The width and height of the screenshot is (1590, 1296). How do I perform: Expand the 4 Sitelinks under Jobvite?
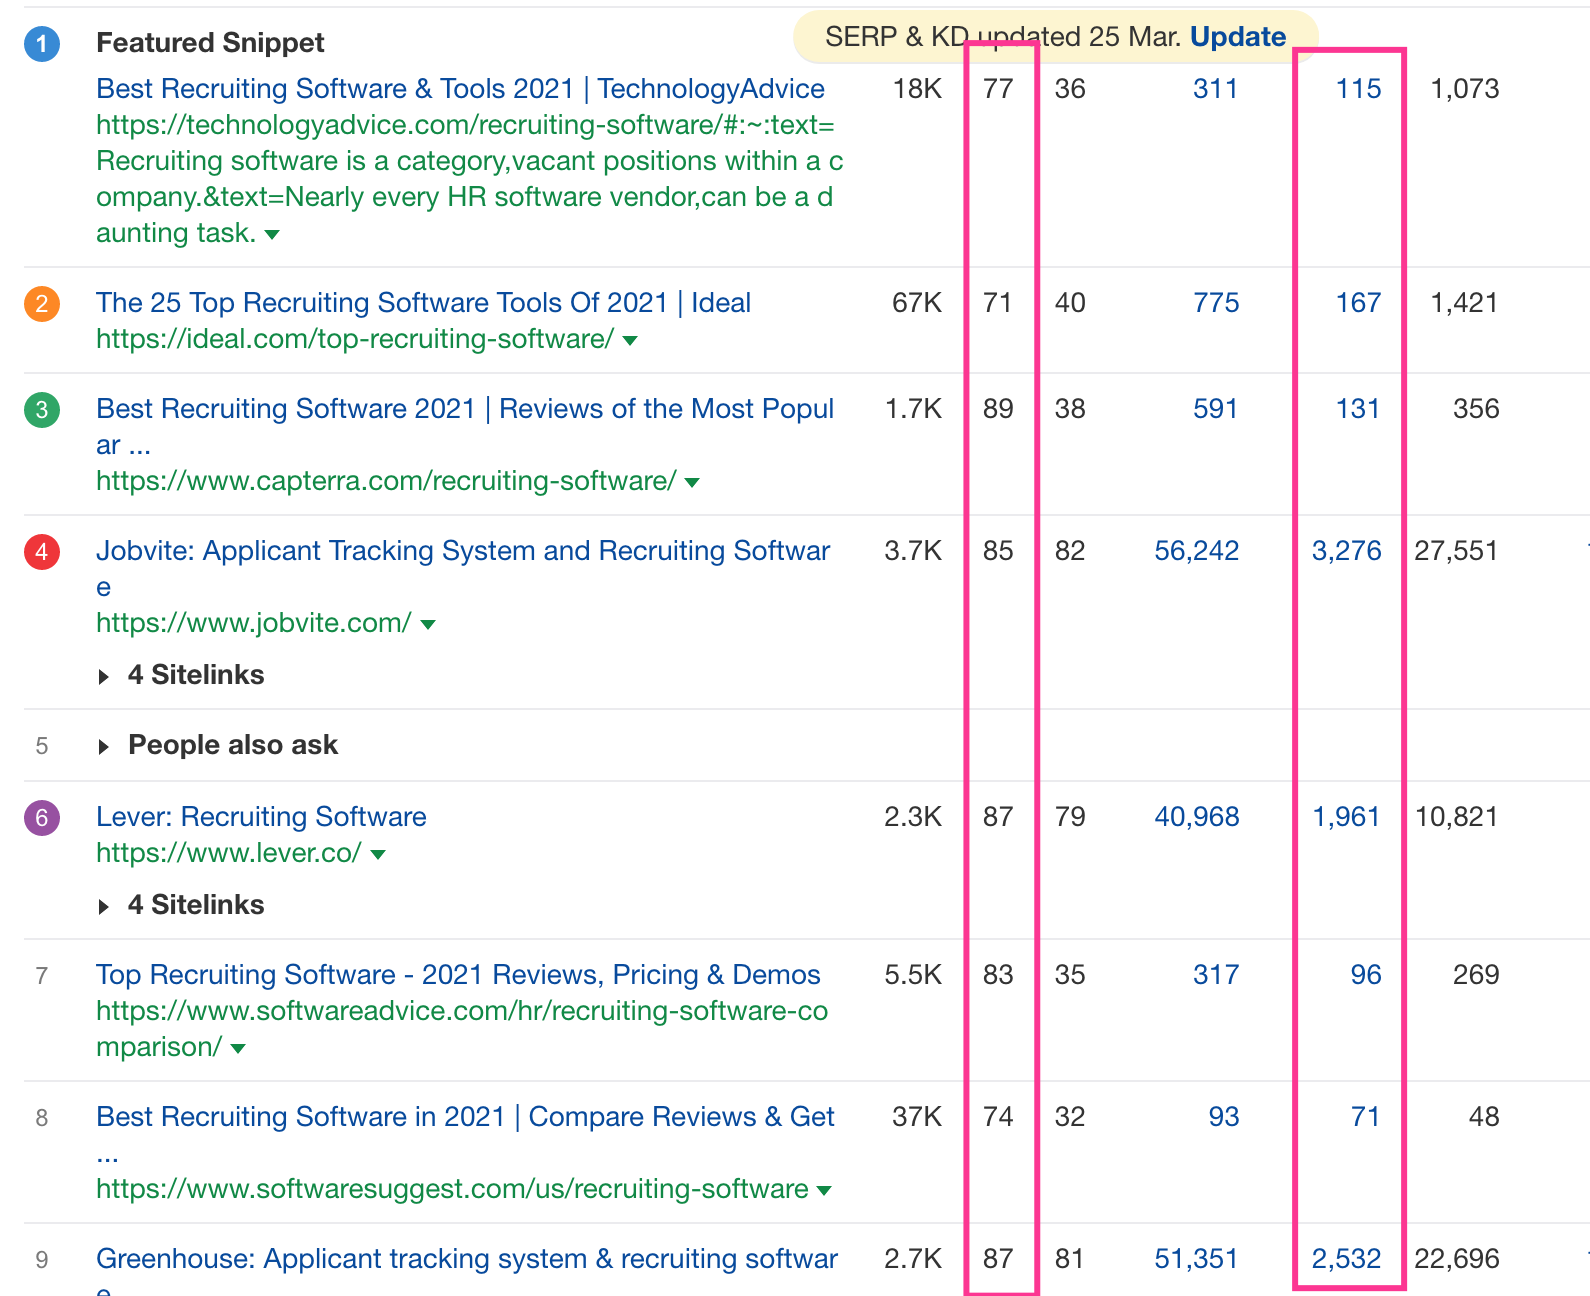(181, 675)
